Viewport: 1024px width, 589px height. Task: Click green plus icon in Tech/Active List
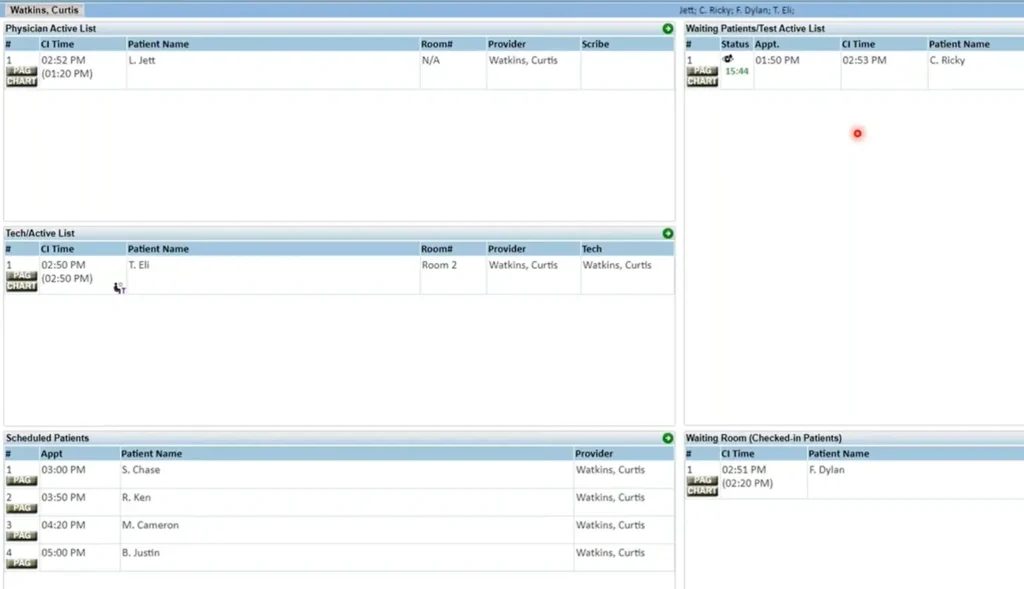[667, 234]
